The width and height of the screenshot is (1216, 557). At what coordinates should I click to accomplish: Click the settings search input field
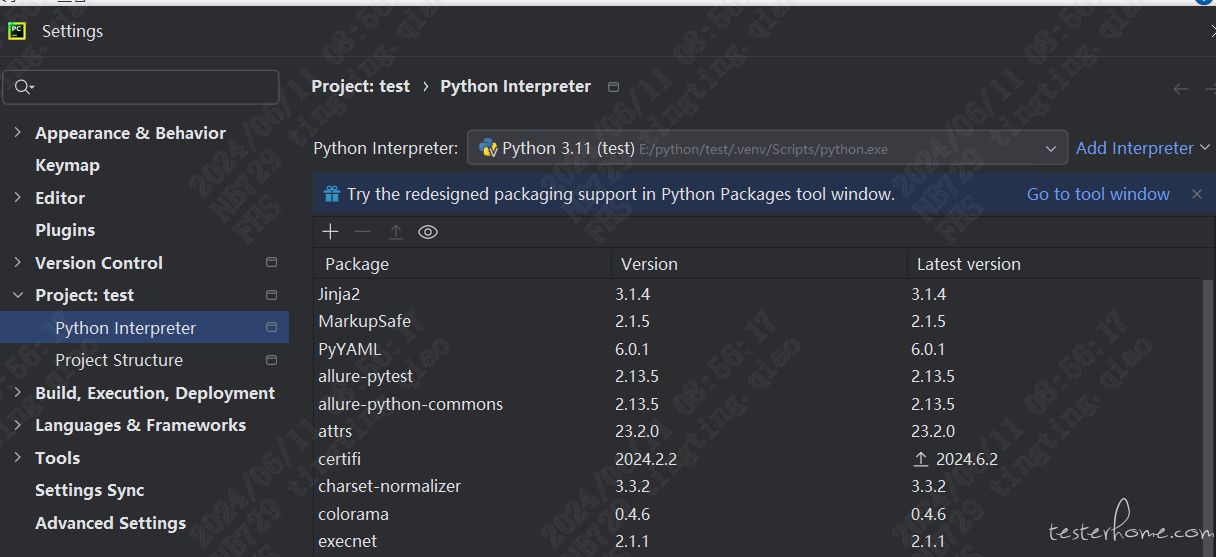point(141,88)
